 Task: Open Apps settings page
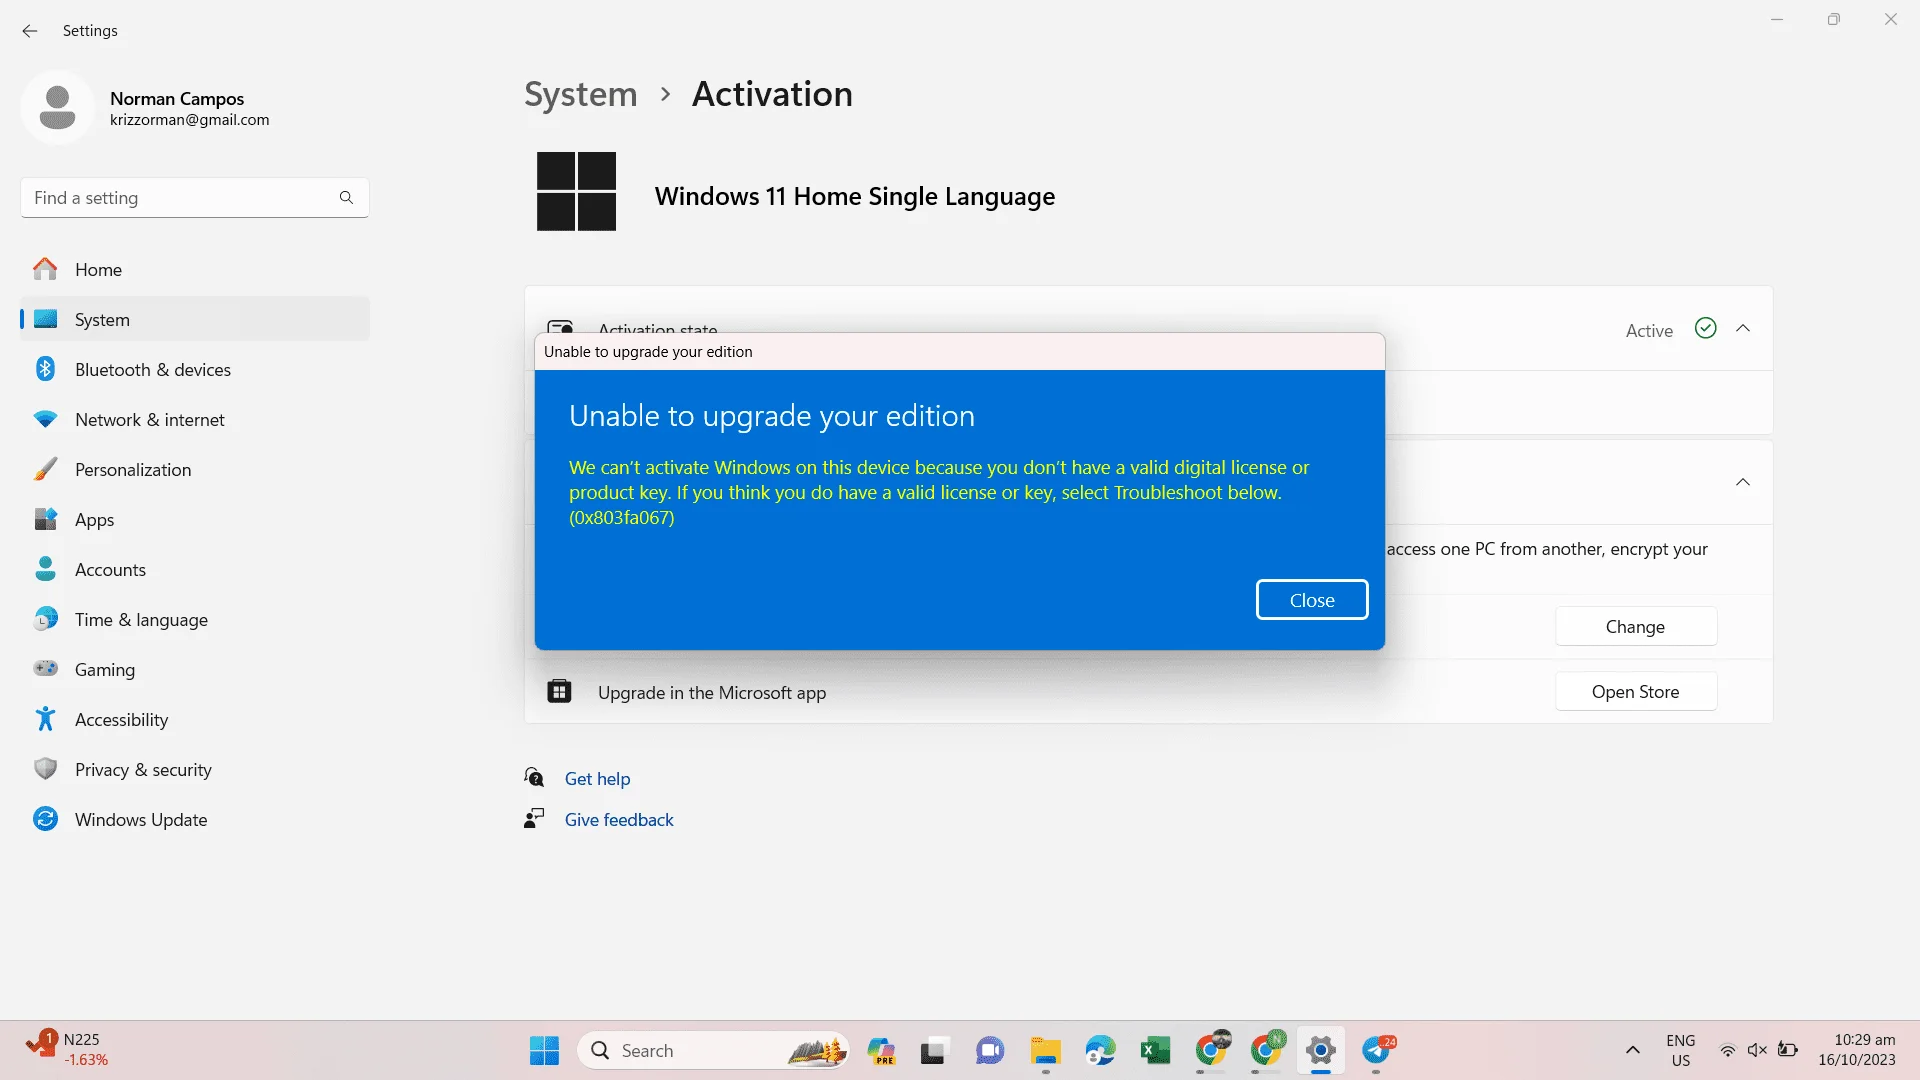click(x=195, y=519)
